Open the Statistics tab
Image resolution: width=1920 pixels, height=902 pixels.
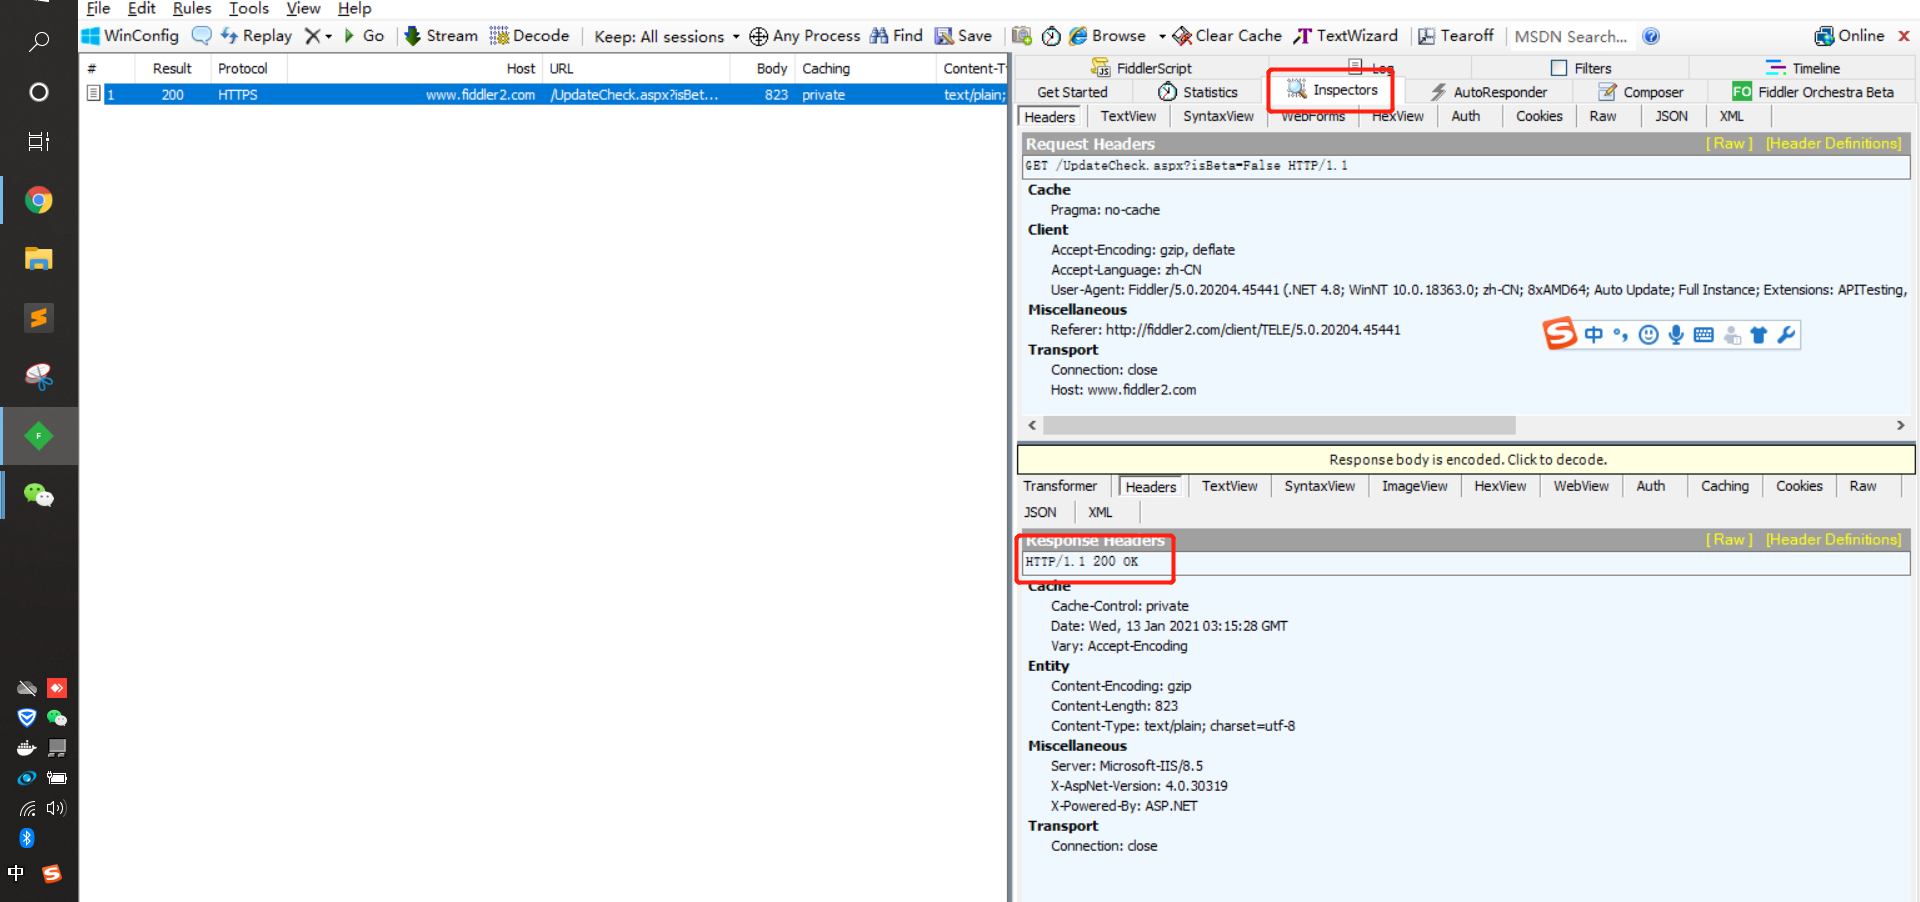1198,92
